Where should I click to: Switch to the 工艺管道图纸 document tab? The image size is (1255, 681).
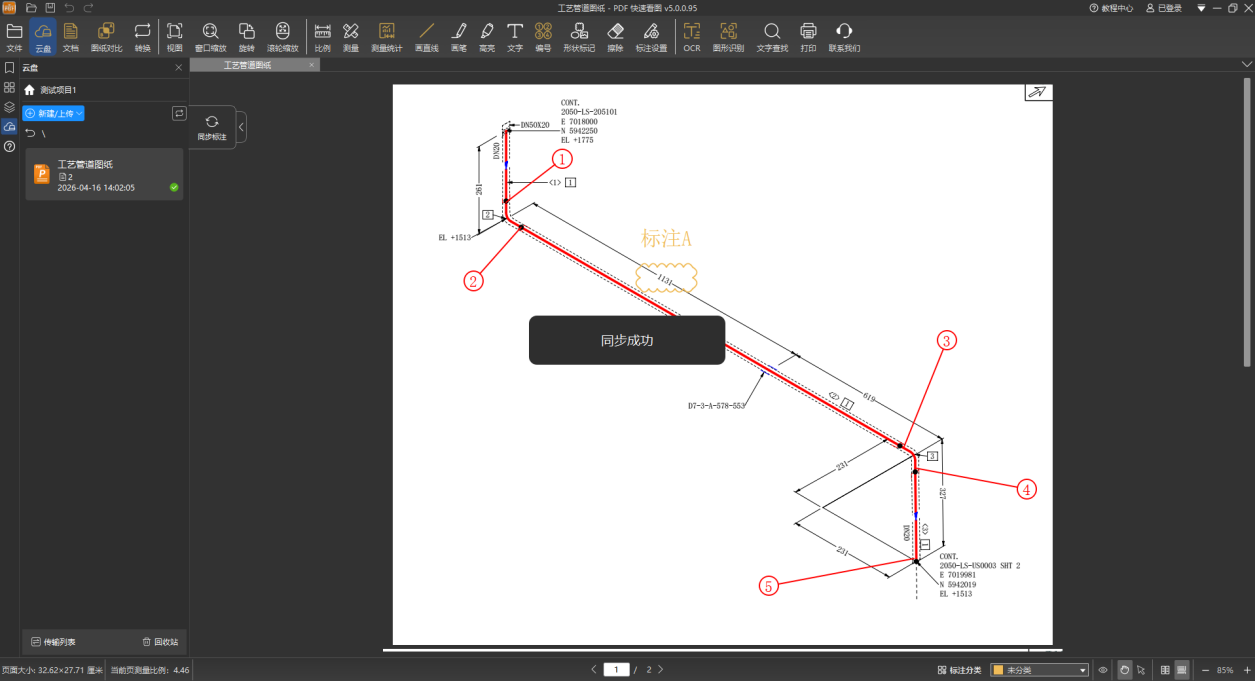coord(247,65)
